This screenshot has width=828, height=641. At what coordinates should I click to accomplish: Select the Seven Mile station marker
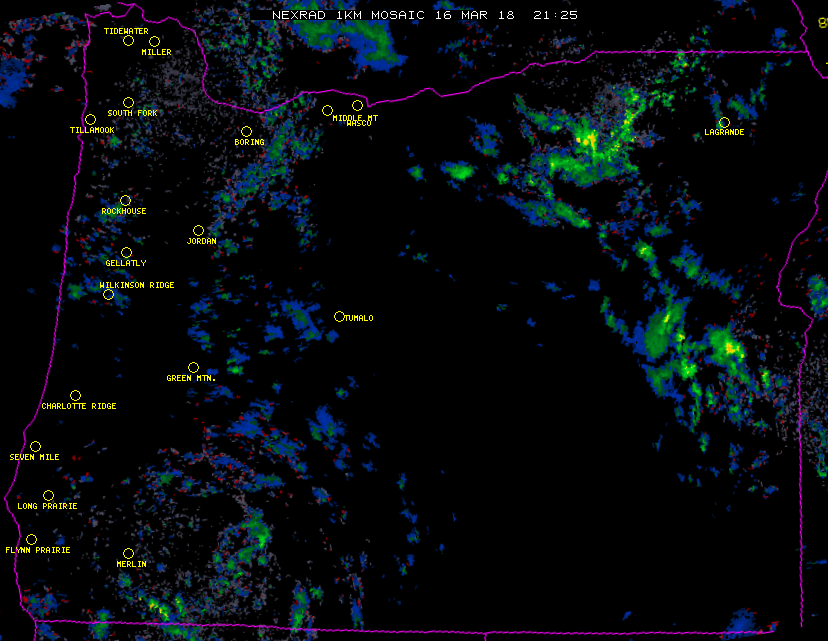[x=35, y=447]
